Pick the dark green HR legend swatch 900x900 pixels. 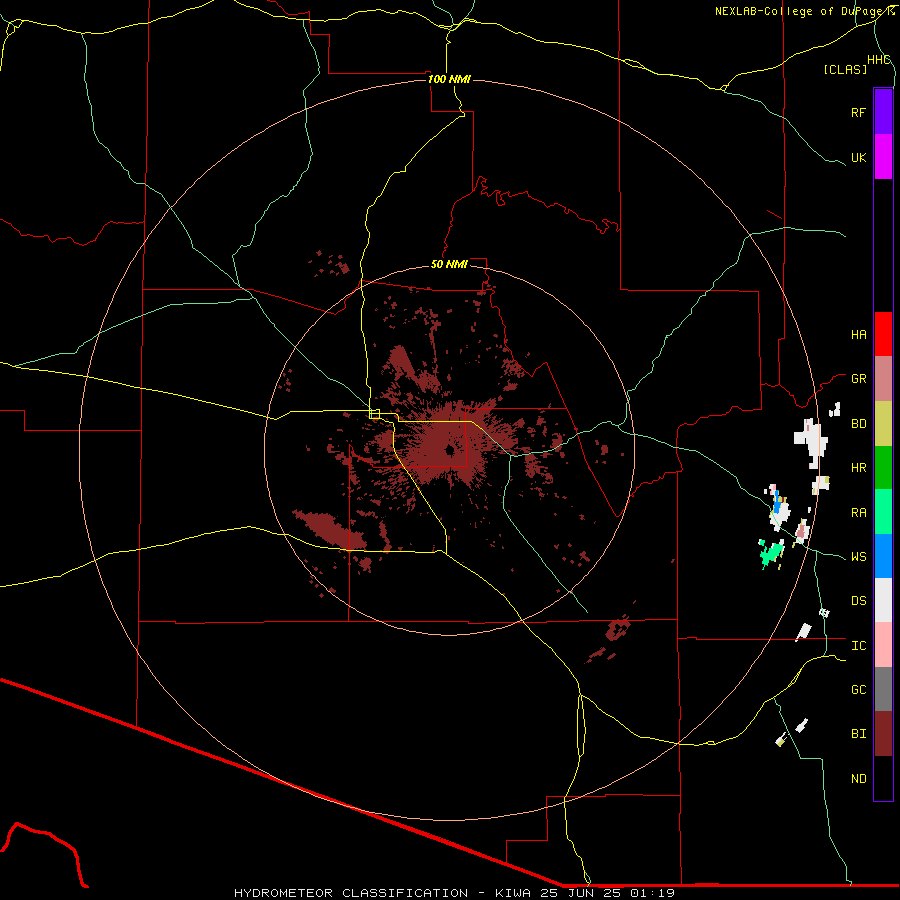tap(883, 467)
